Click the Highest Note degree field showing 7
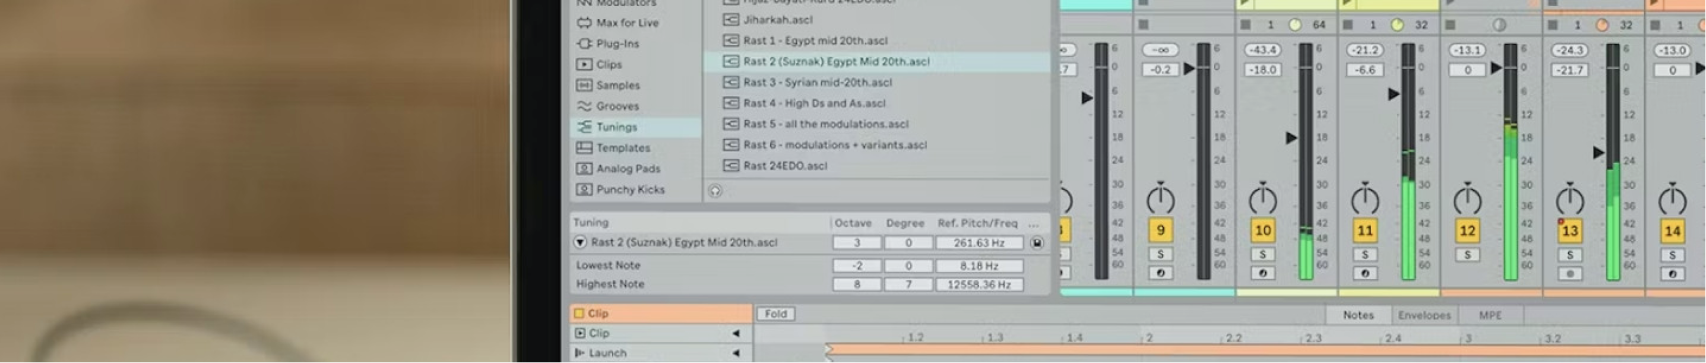The width and height of the screenshot is (1706, 363). [908, 285]
